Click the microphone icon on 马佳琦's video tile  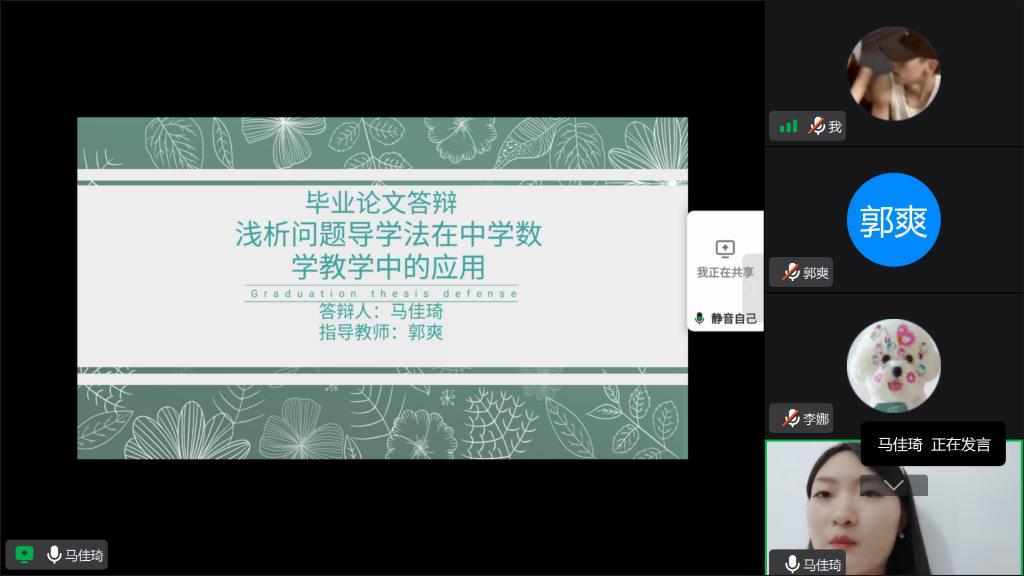791,564
